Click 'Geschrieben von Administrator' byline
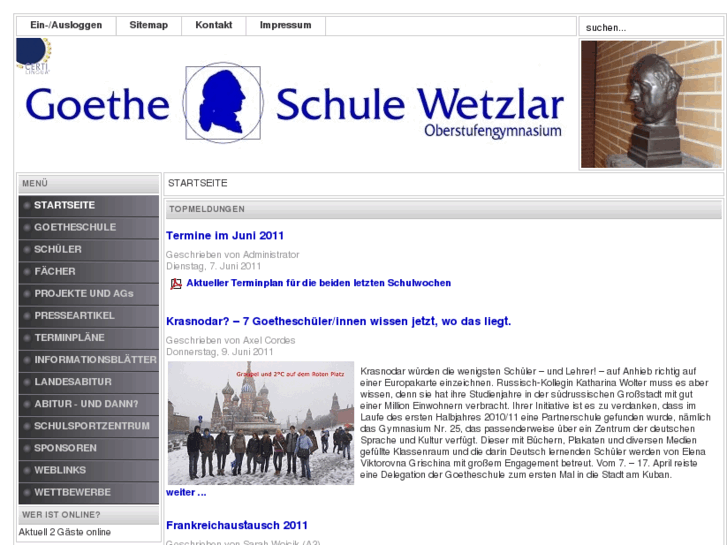 click(232, 255)
